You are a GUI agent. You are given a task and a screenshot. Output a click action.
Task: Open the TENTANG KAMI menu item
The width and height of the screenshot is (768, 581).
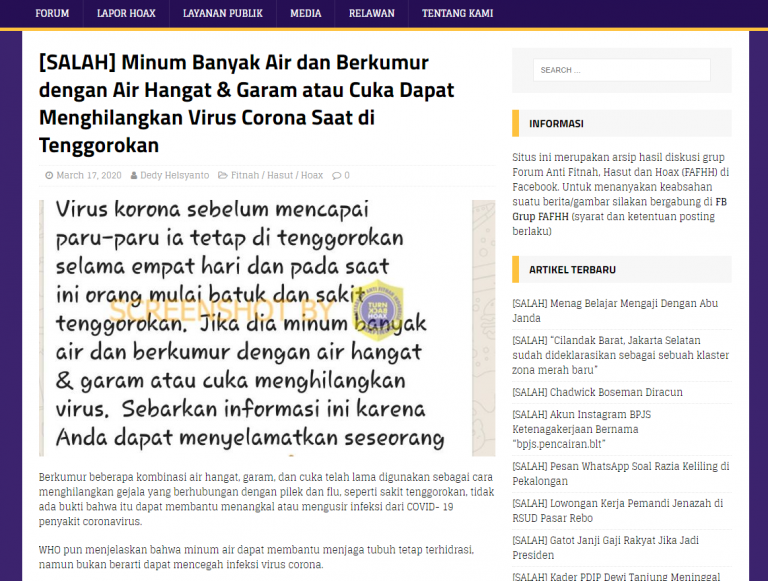(x=457, y=14)
